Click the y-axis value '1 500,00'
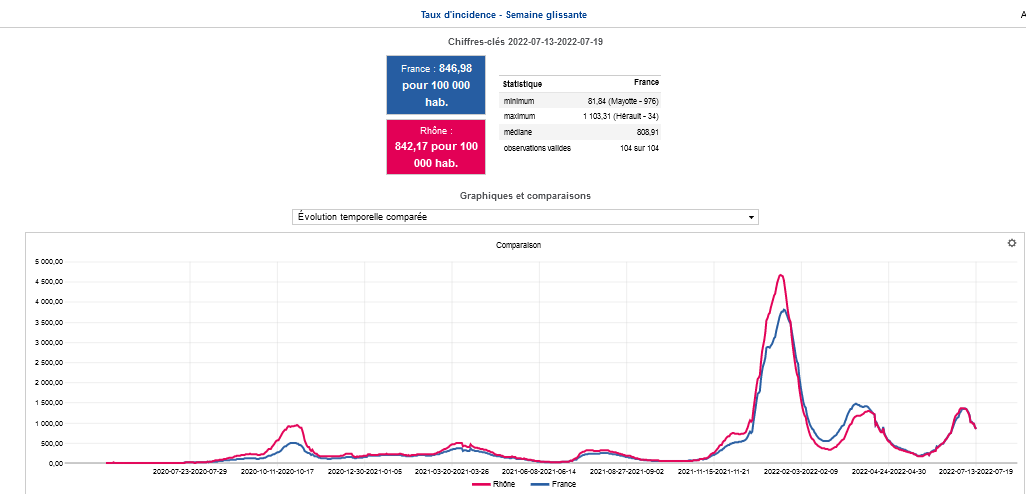The width and height of the screenshot is (1026, 494). click(49, 403)
